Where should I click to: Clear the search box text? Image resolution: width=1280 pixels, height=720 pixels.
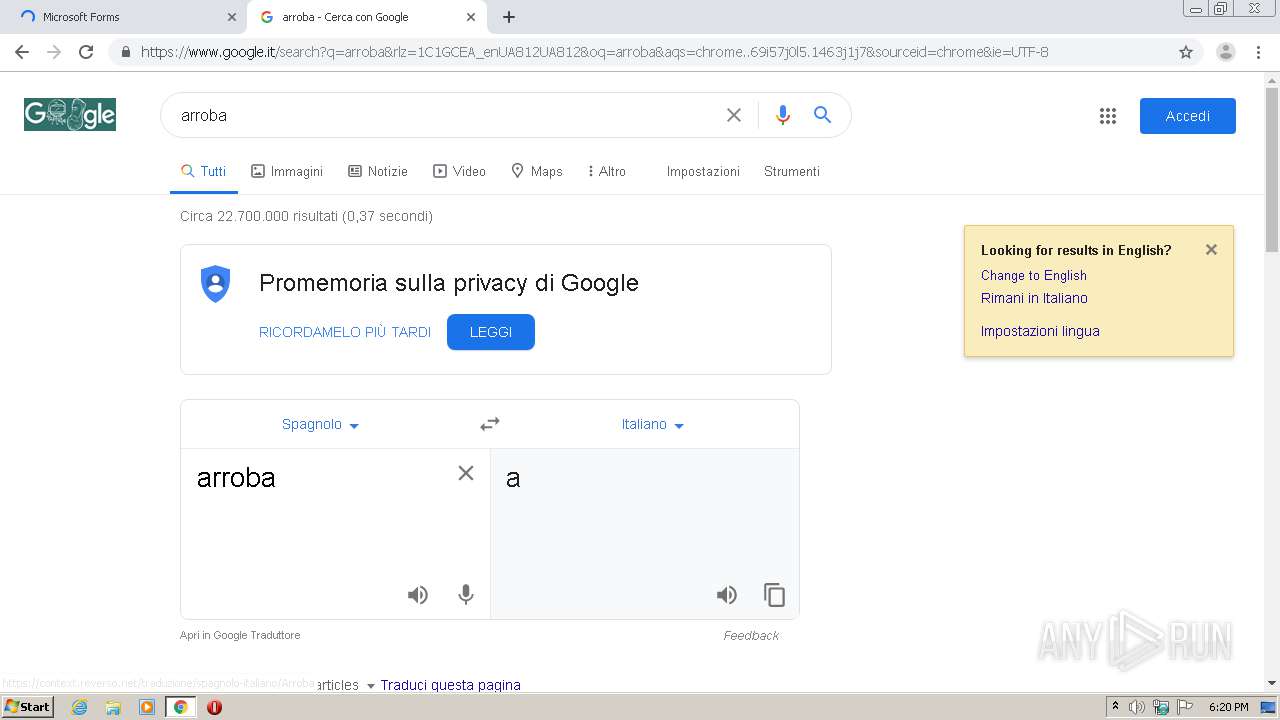pos(734,115)
